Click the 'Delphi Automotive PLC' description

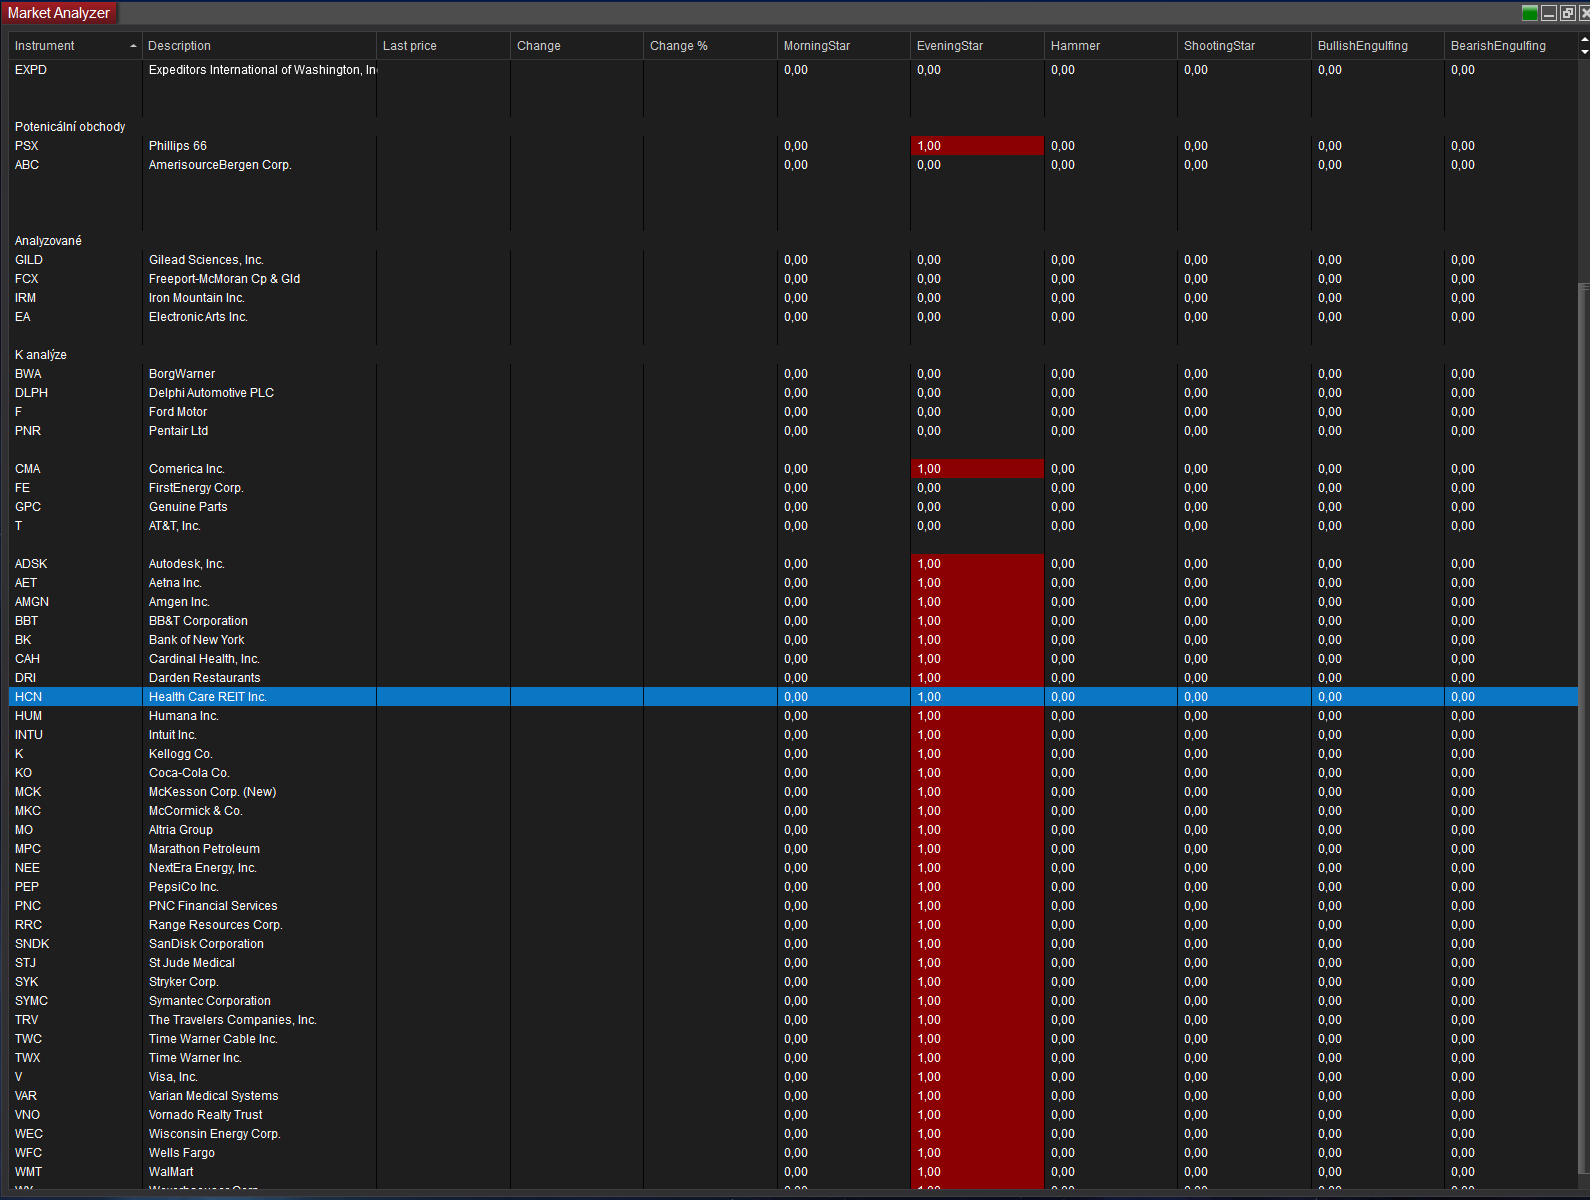point(211,393)
